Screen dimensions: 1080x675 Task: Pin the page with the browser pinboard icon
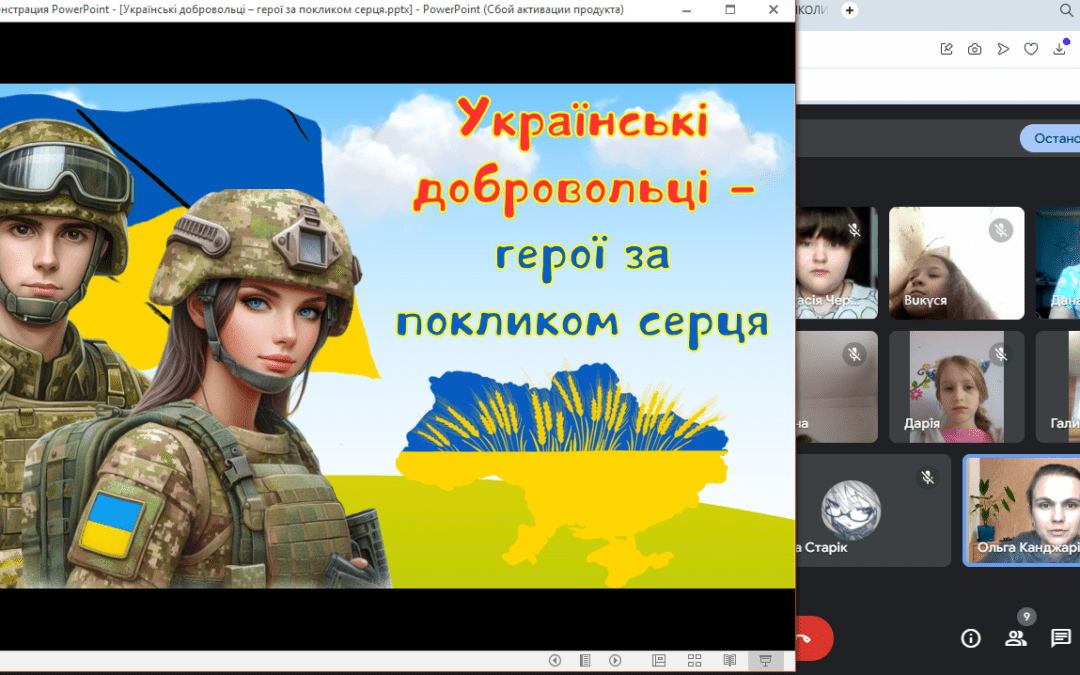pos(946,49)
